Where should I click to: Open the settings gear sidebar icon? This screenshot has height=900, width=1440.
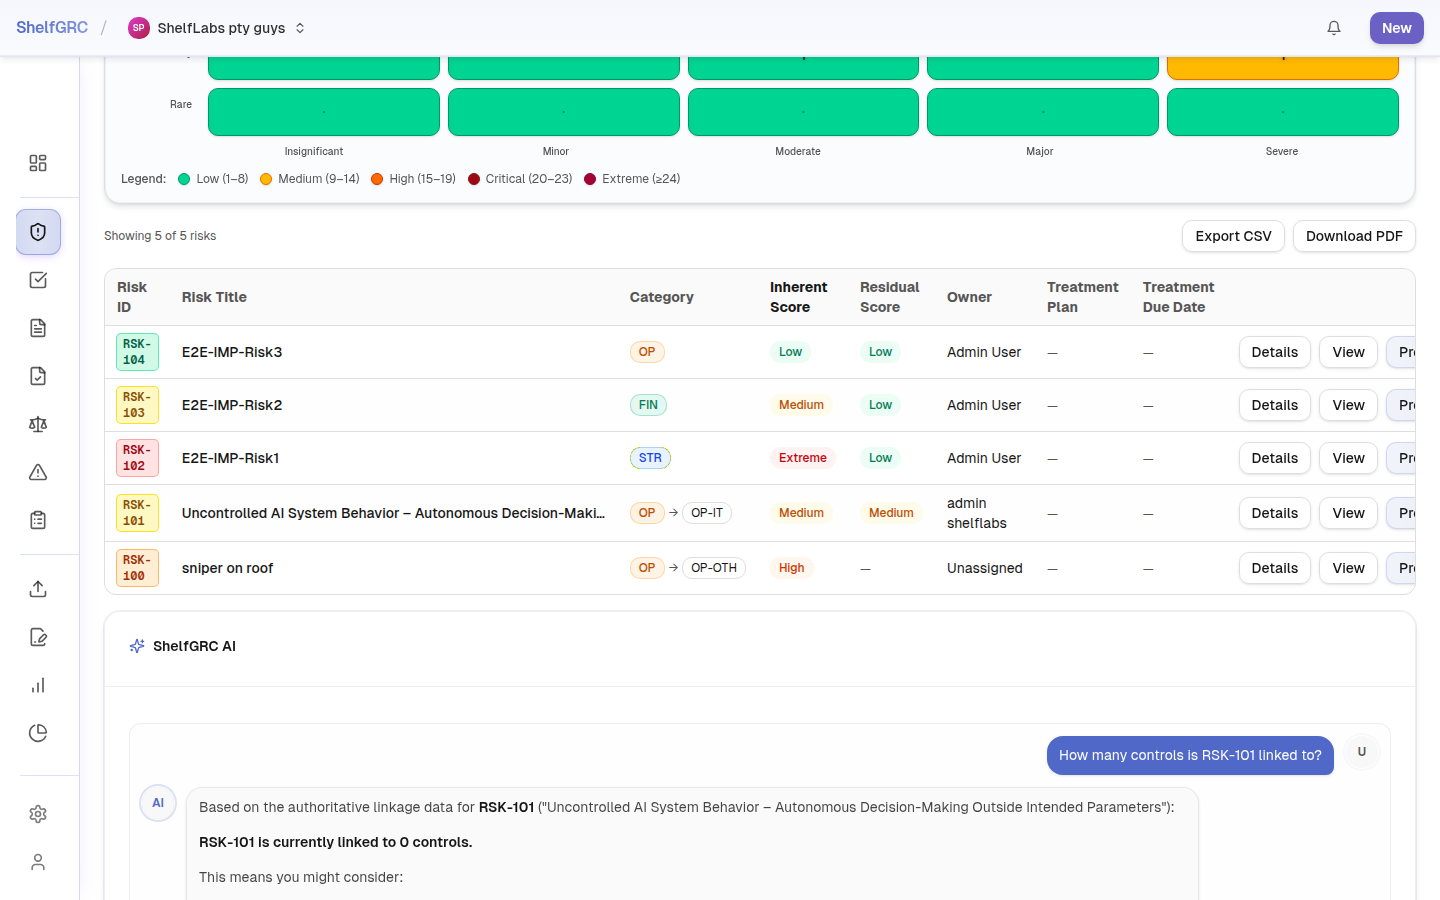(38, 814)
